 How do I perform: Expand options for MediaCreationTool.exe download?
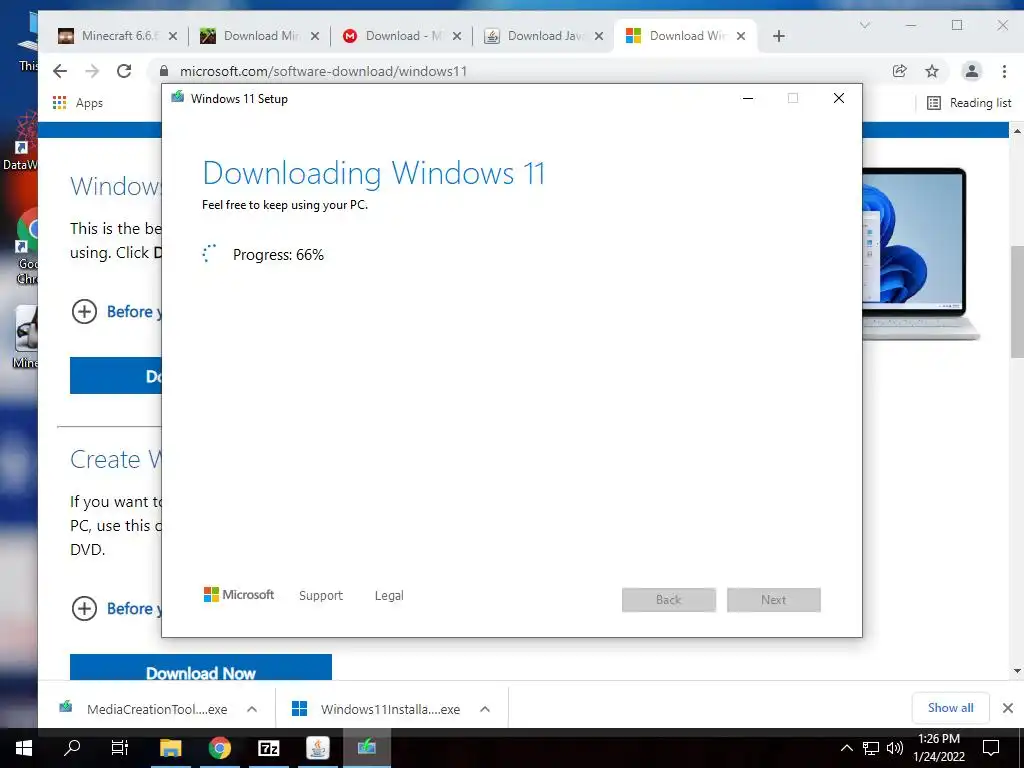(x=252, y=709)
